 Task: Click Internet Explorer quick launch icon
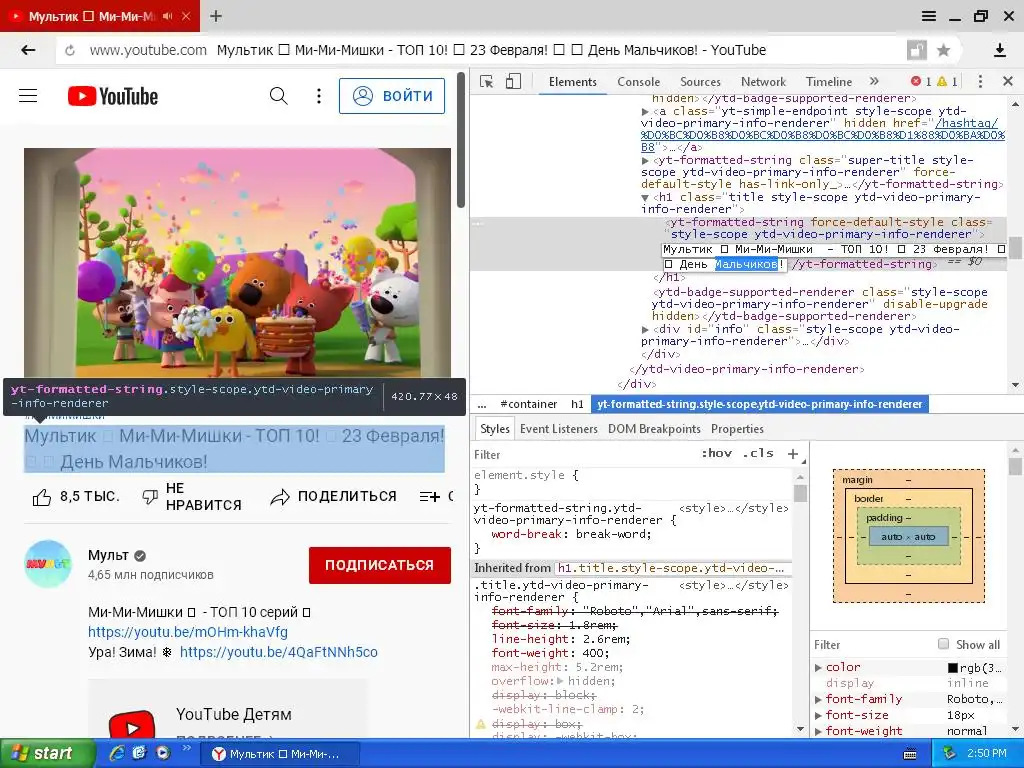[x=117, y=753]
